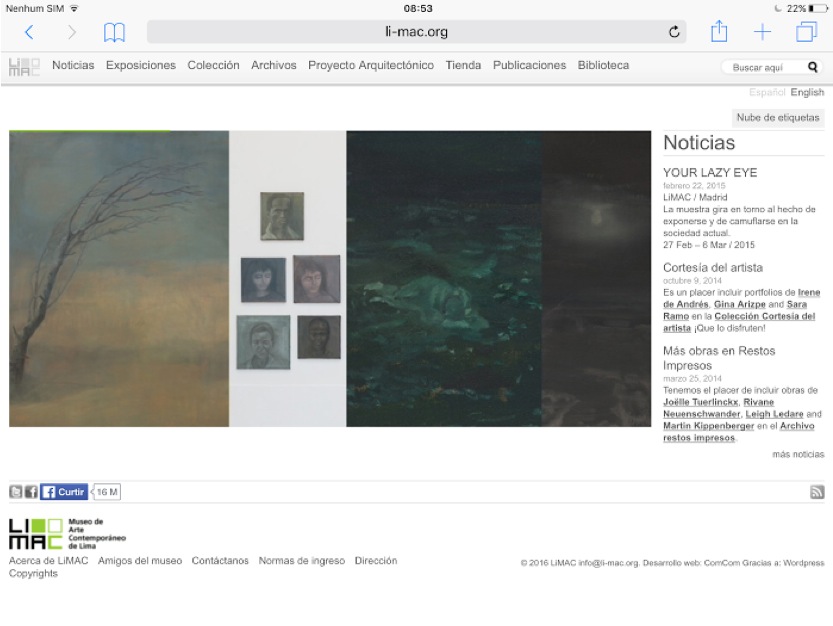The image size is (833, 626).
Task: Open Archivo restos impresos link
Action: [x=738, y=432]
